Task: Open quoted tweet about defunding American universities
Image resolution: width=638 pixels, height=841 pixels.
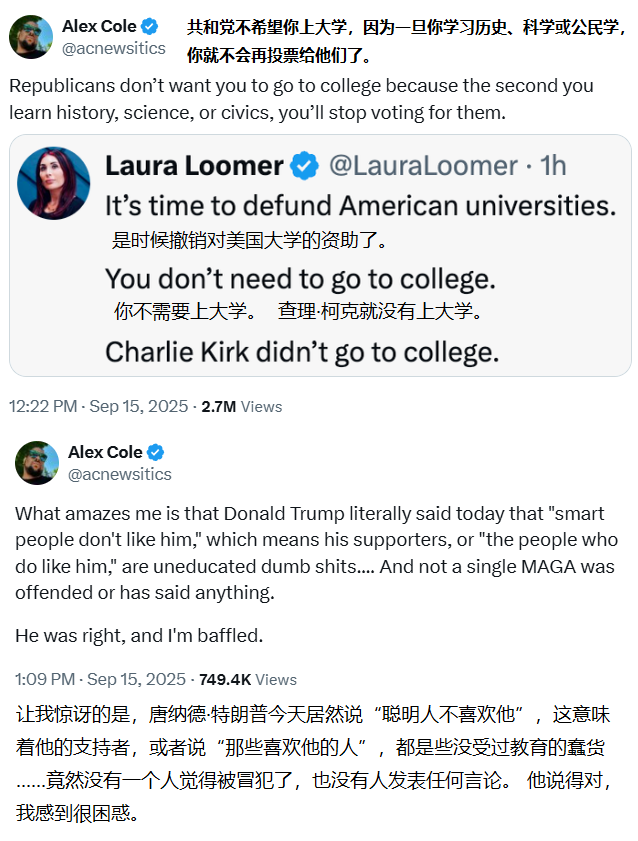Action: point(320,255)
